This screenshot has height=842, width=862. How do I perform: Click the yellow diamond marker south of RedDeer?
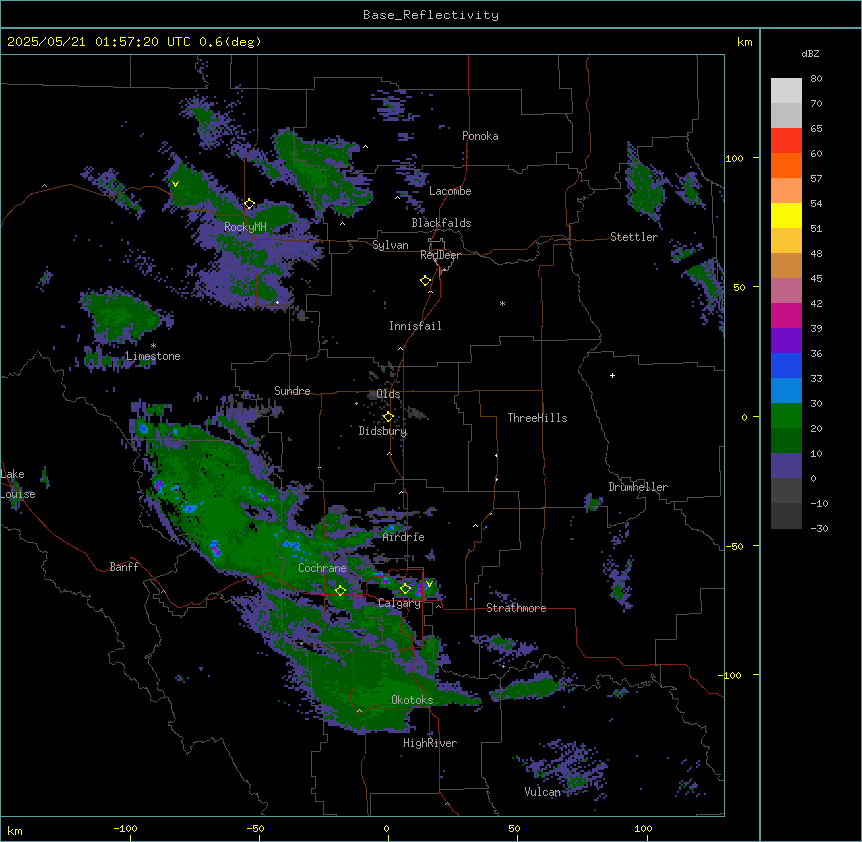(x=426, y=281)
